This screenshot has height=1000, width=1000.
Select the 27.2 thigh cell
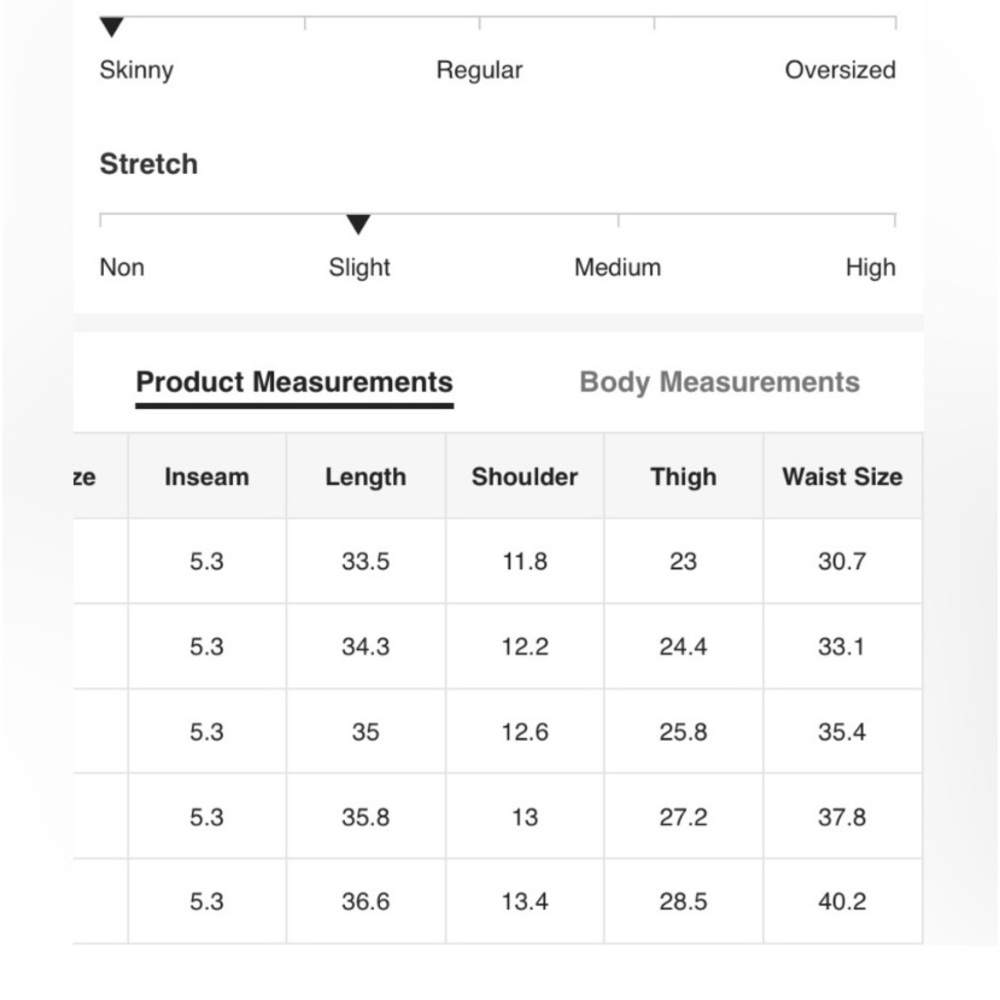683,817
